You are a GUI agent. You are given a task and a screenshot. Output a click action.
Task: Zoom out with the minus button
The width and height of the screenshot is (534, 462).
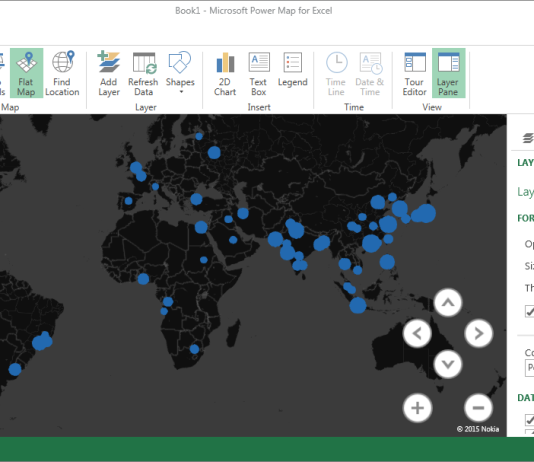click(478, 408)
